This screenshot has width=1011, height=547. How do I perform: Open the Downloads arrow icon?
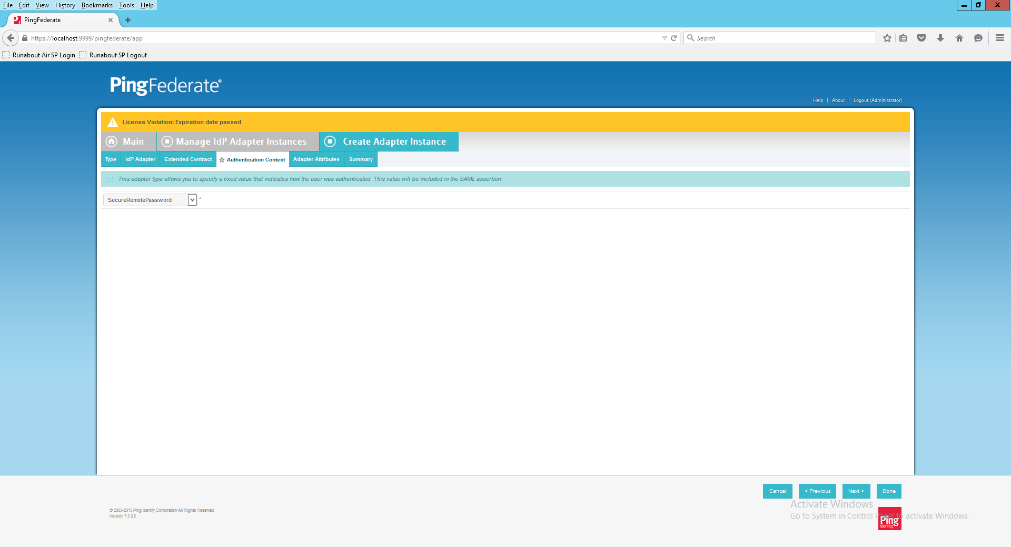click(940, 38)
